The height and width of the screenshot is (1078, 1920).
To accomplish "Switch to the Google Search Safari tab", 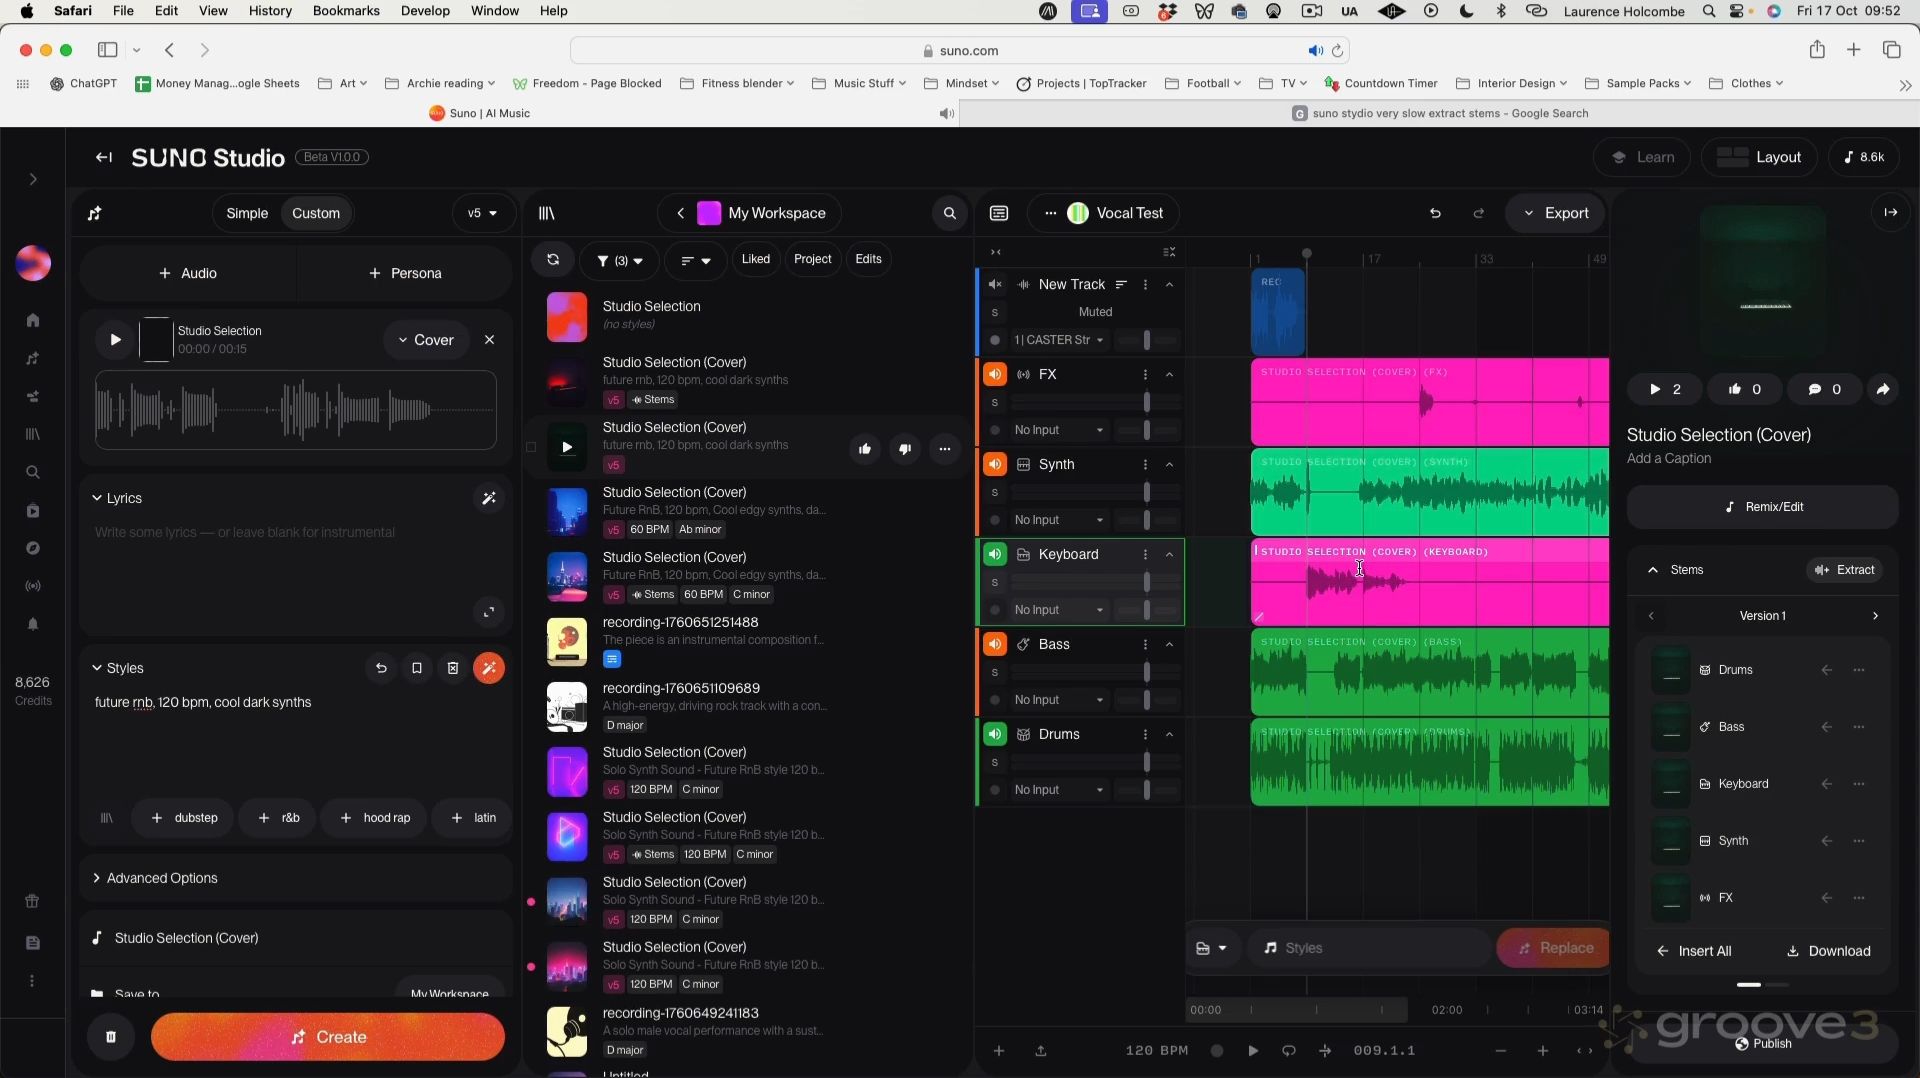I will click(1440, 113).
